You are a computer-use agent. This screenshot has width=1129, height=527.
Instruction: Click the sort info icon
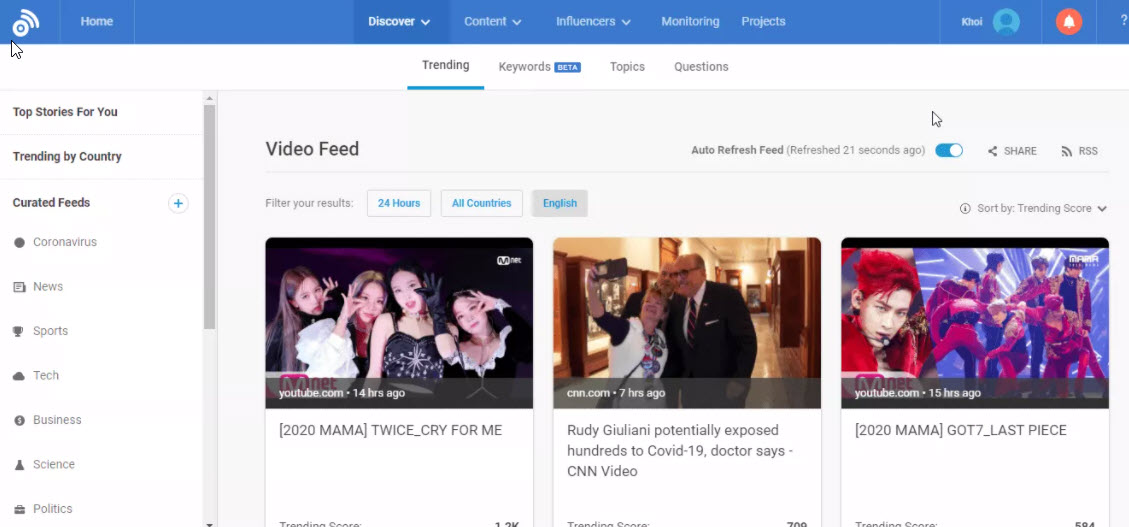pyautogui.click(x=965, y=208)
